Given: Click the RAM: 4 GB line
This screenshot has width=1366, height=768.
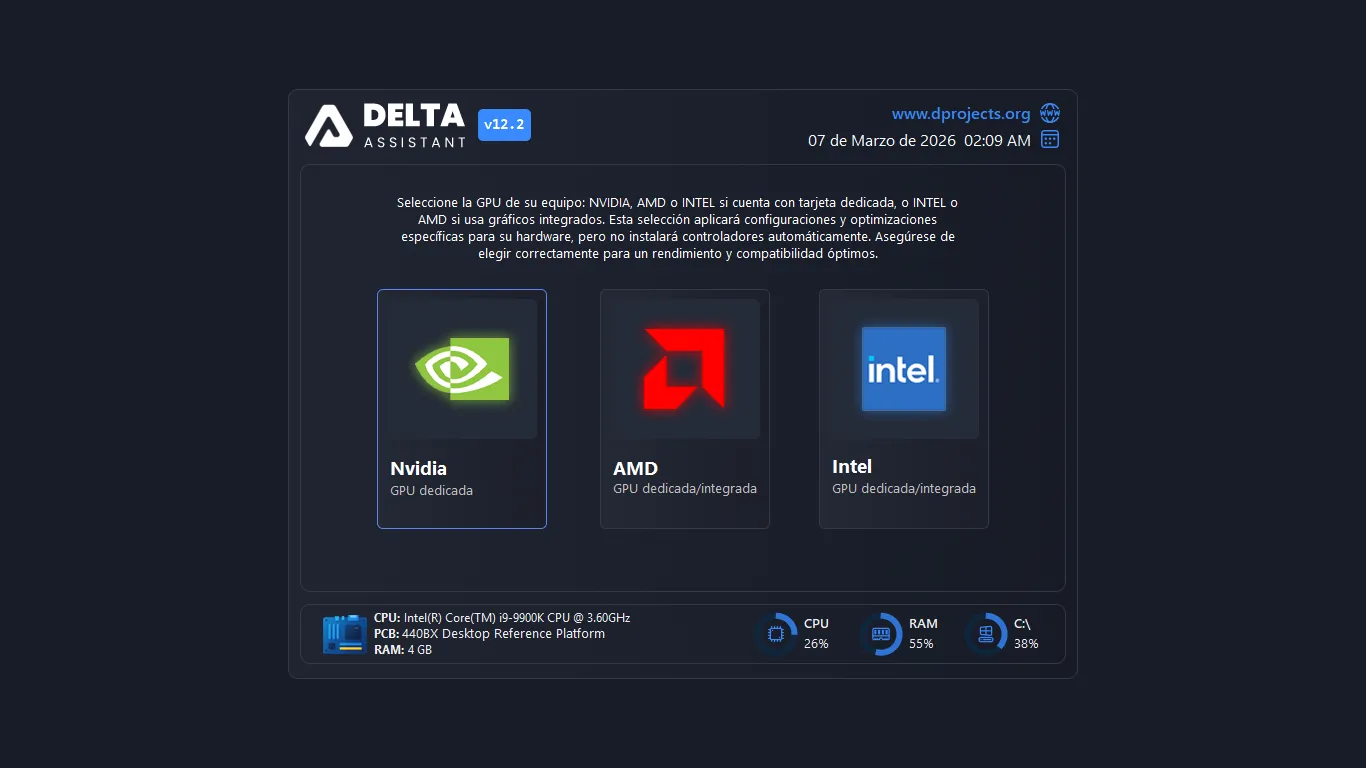Looking at the screenshot, I should click(x=403, y=650).
